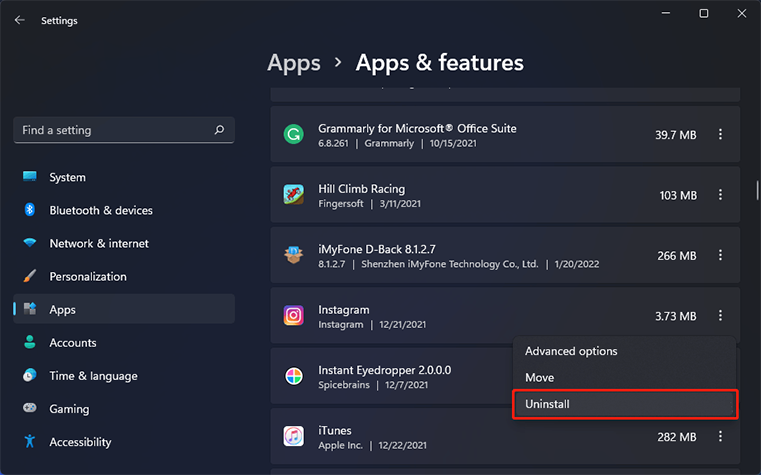Open Time & language in the sidebar
The image size is (761, 475).
tap(124, 376)
